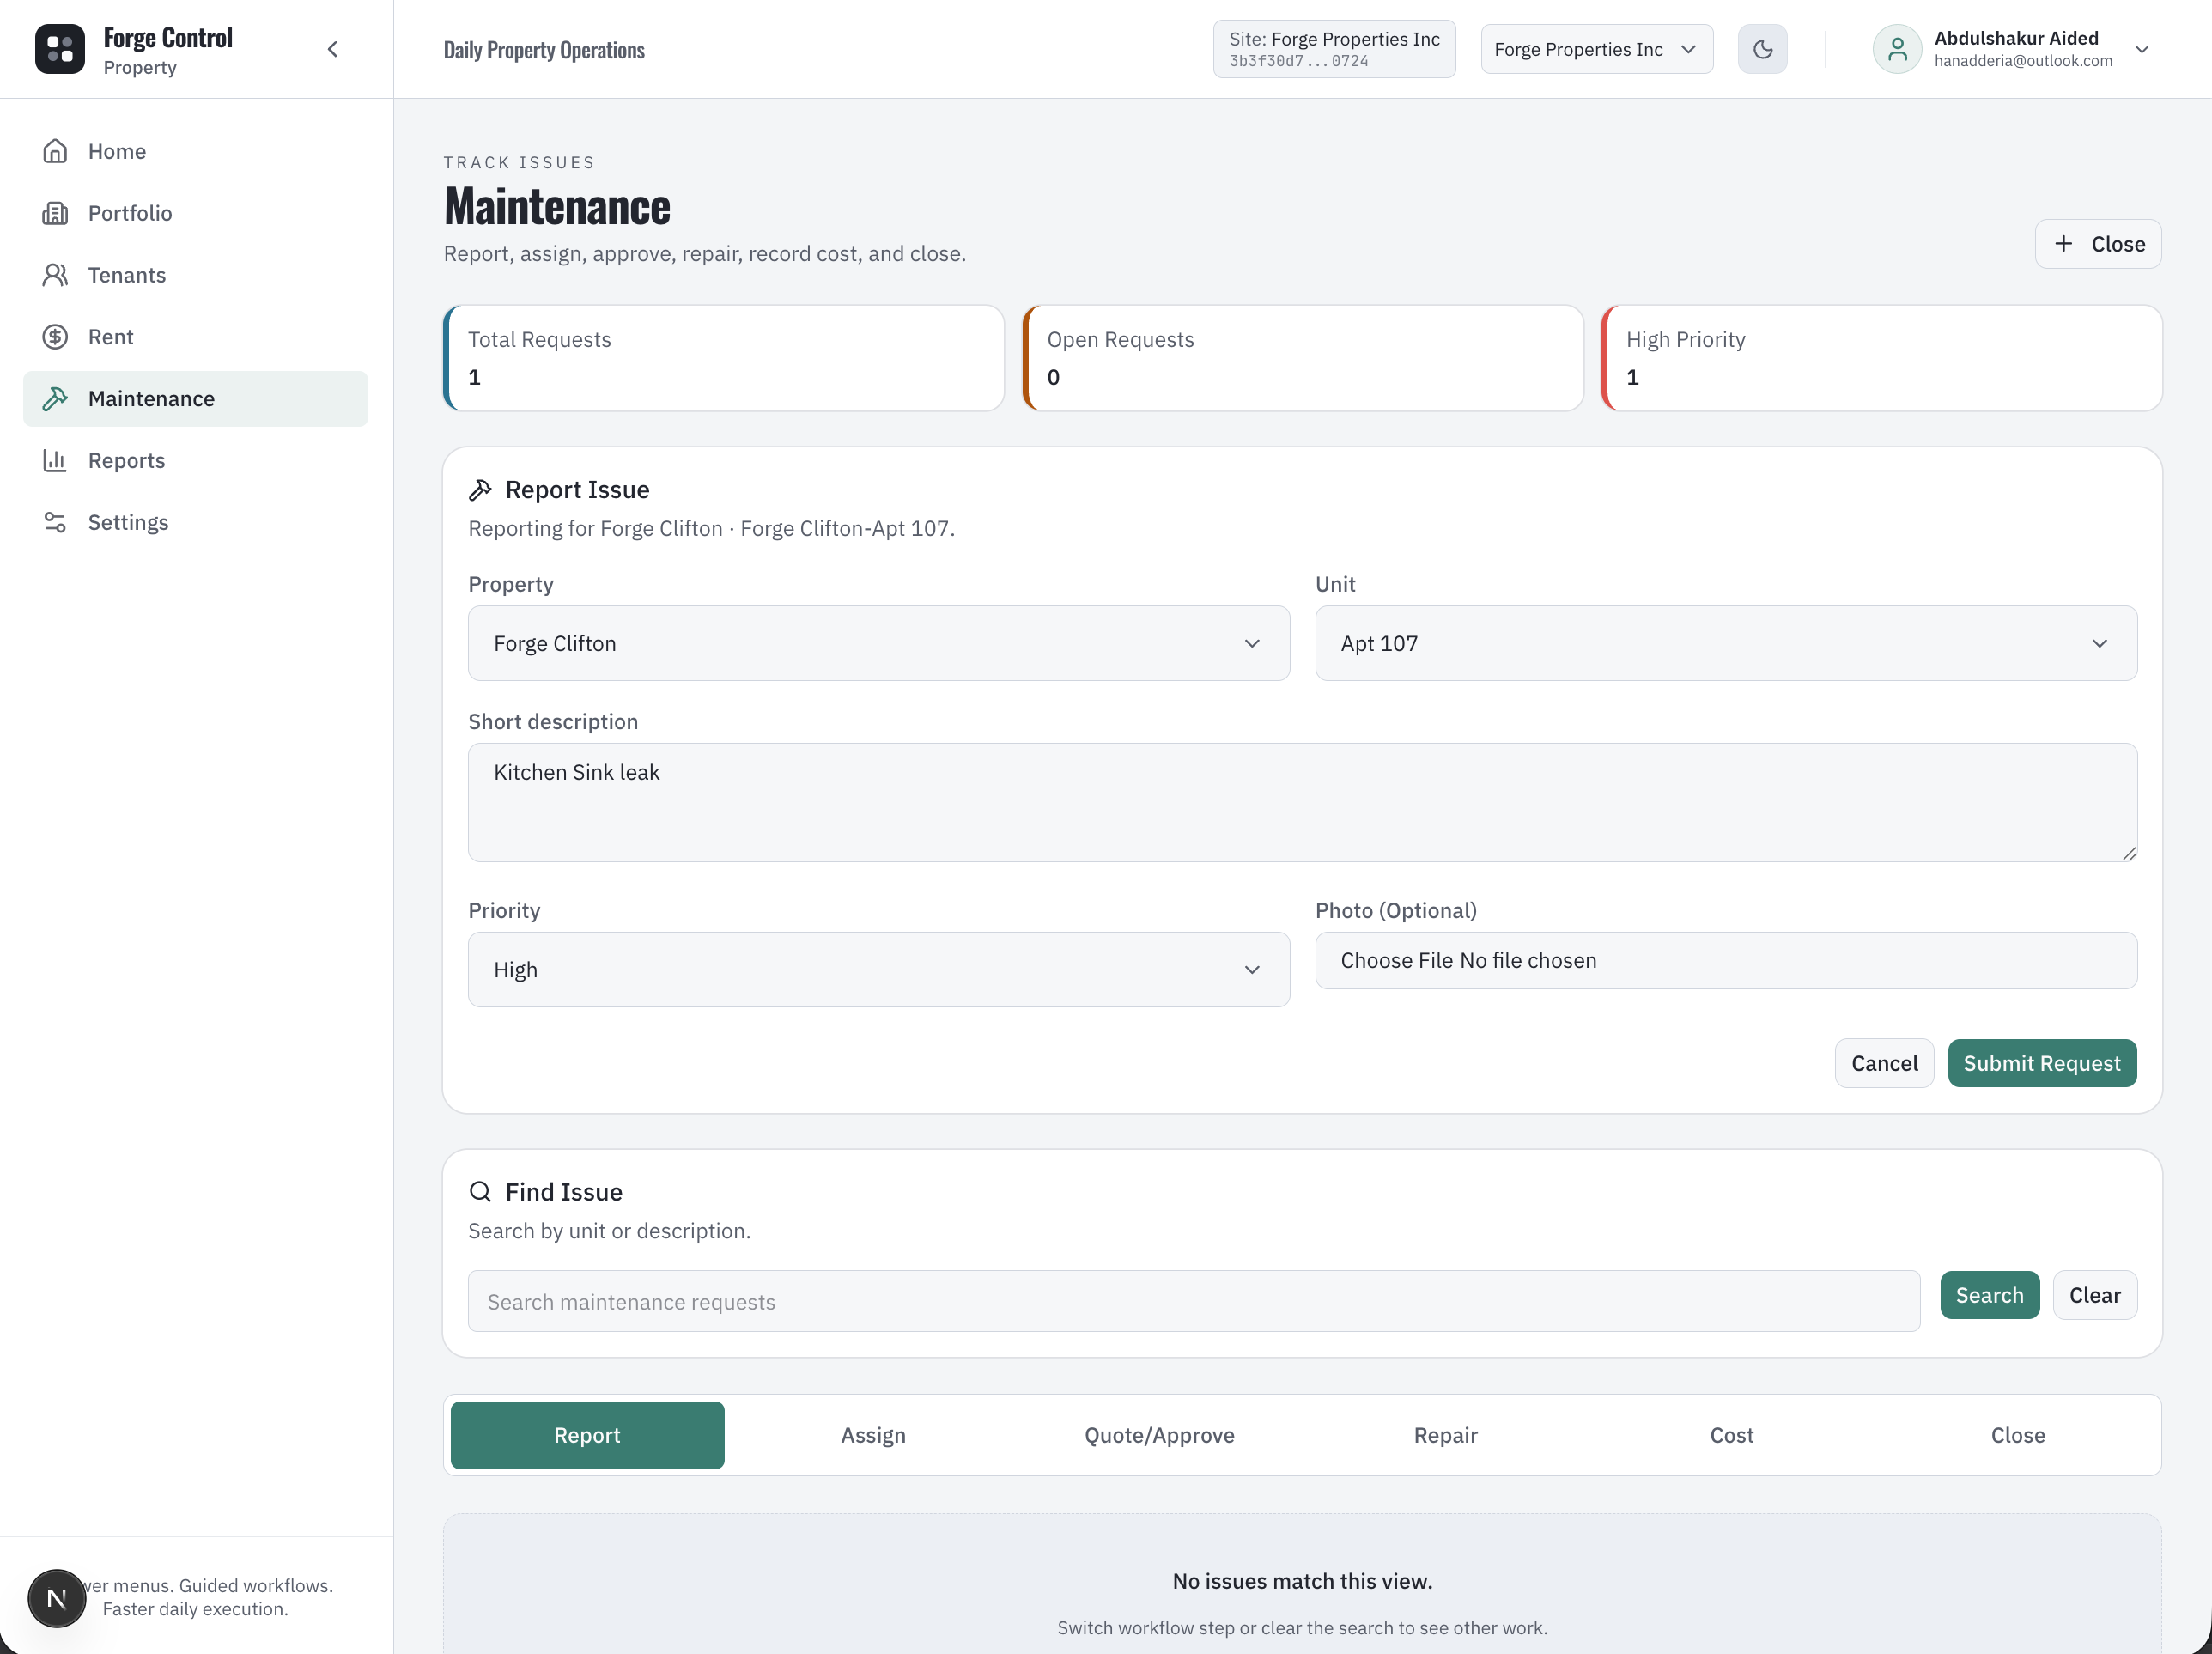Click the 'No issues match this view.' message
This screenshot has width=2212, height=1654.
1302,1581
